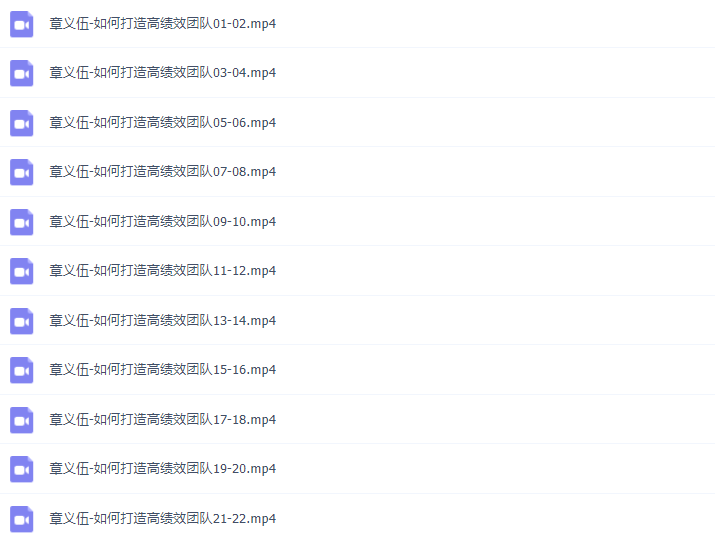Viewport: 715px width, 539px height.
Task: Click the file name ending 21-22.mp4
Action: pos(163,518)
